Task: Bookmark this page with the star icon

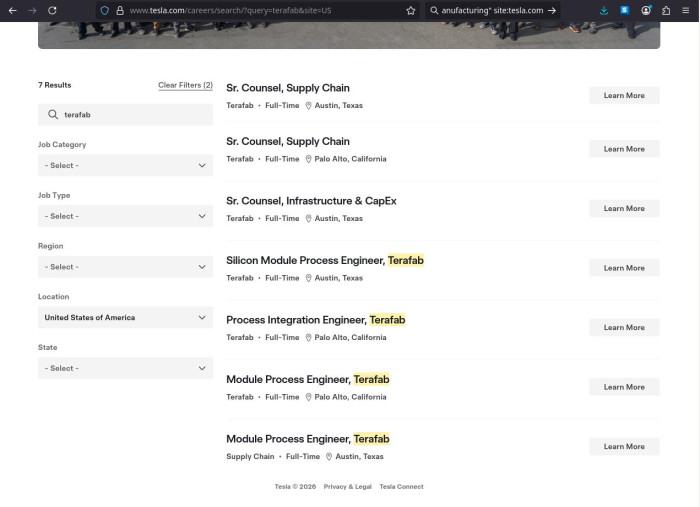Action: tap(411, 10)
